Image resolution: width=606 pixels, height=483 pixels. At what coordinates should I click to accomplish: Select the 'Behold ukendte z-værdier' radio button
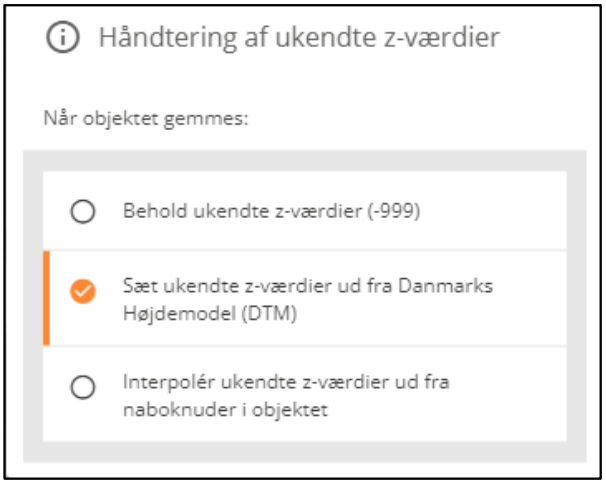coord(83,212)
